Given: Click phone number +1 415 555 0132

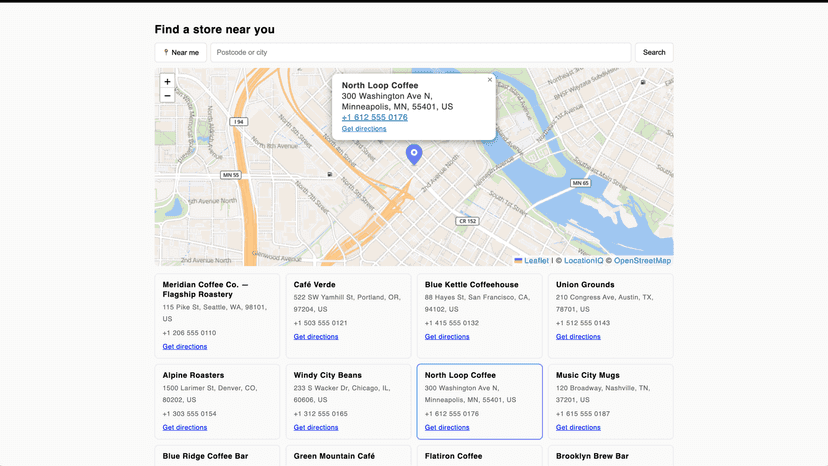Looking at the screenshot, I should point(451,323).
